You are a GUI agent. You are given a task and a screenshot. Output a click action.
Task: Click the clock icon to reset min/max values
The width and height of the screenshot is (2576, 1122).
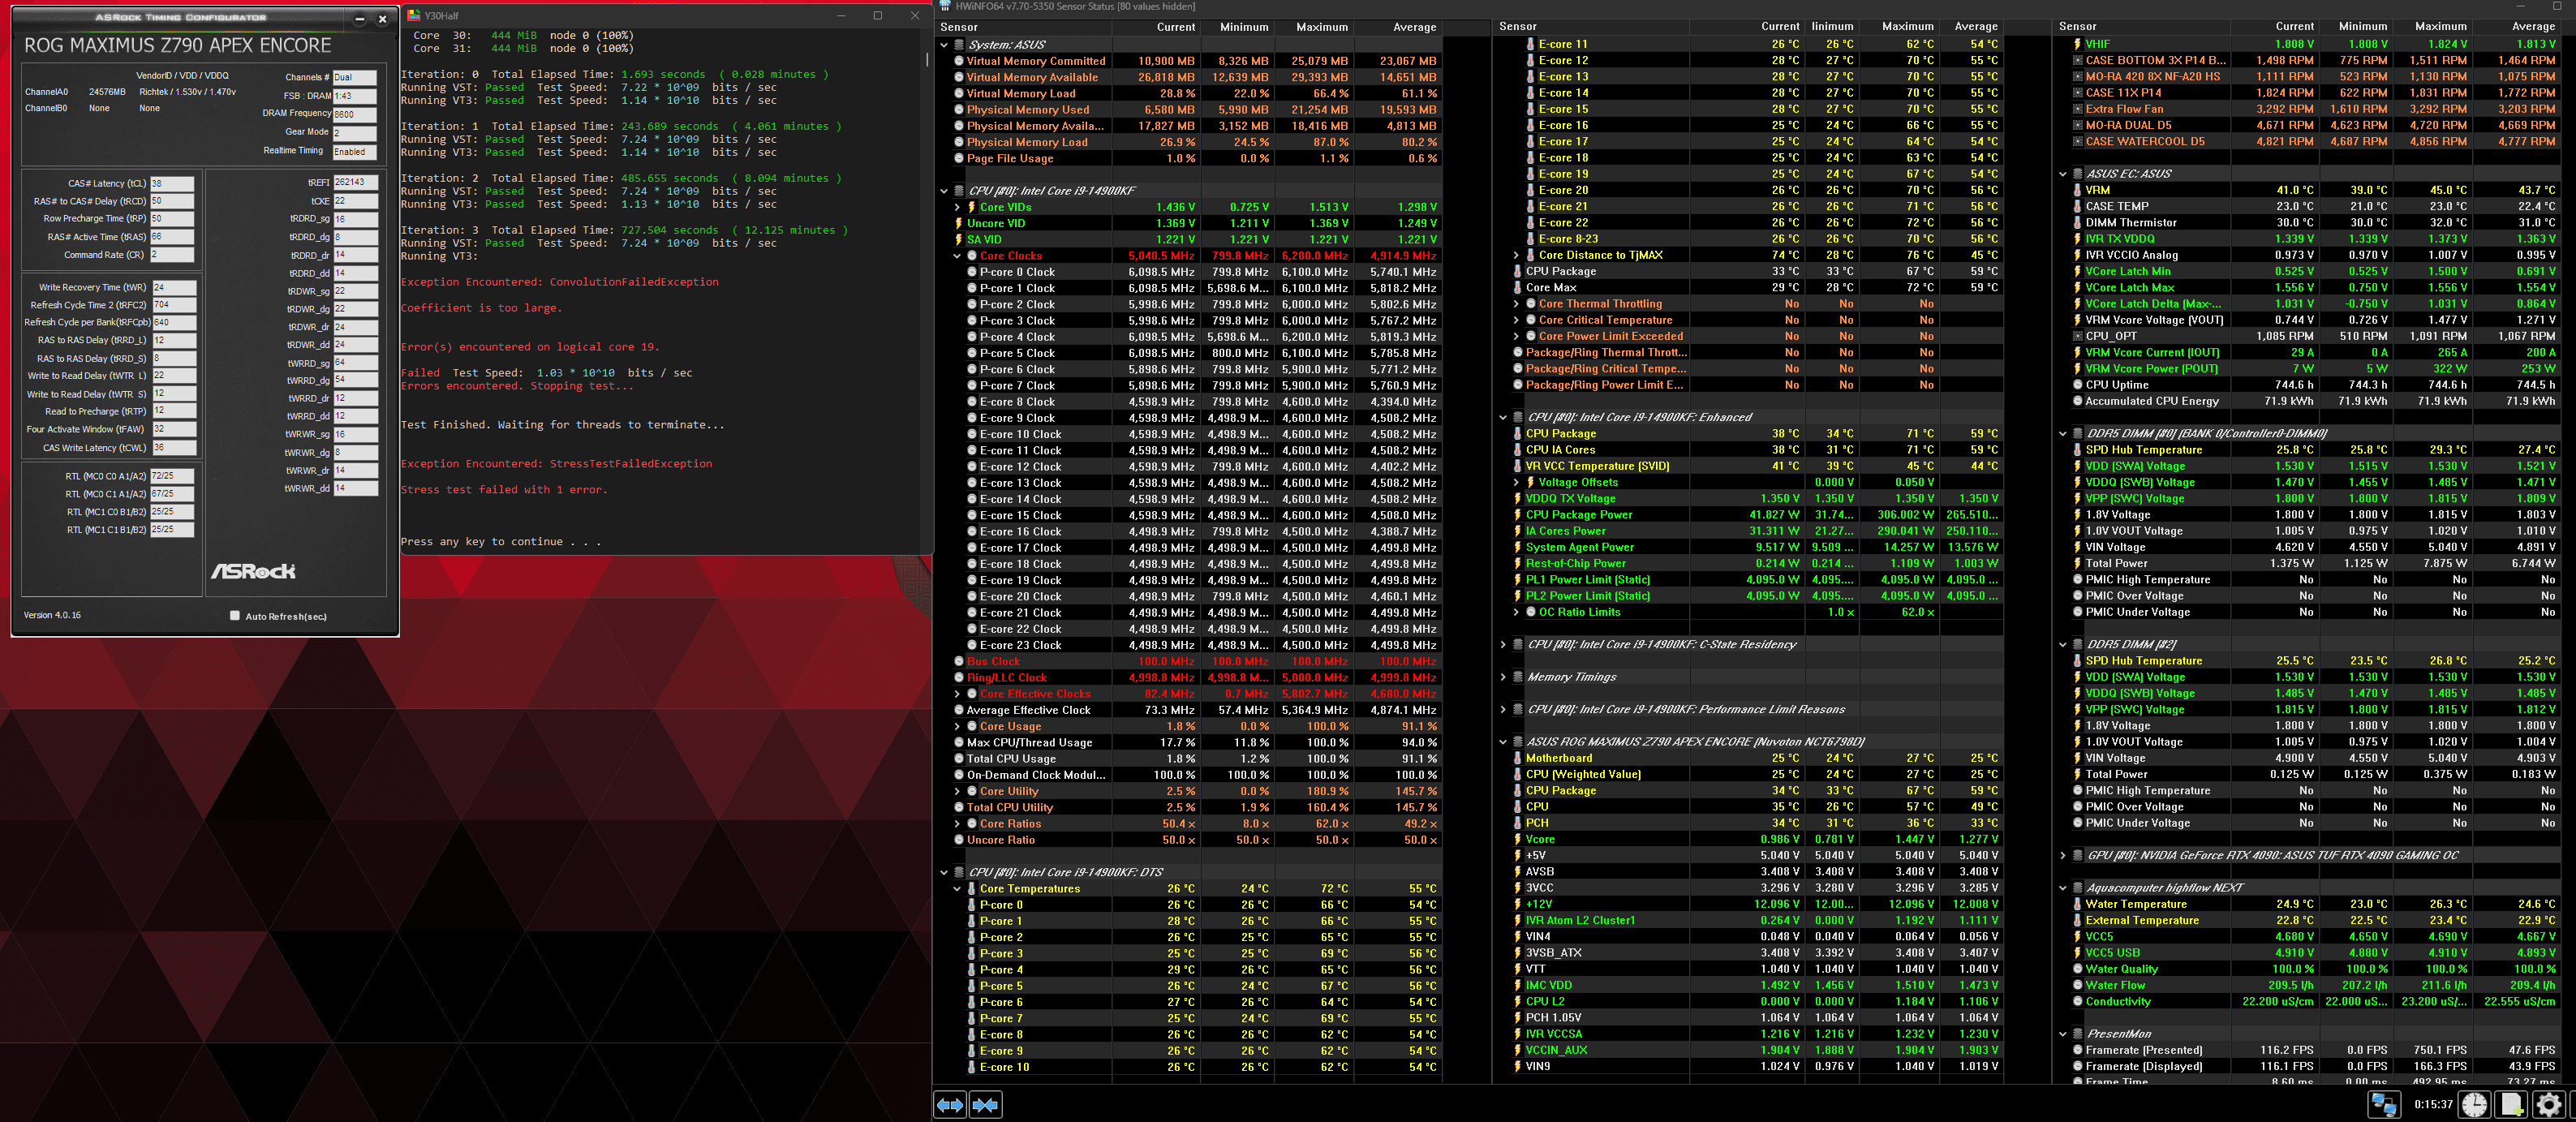[2475, 1104]
